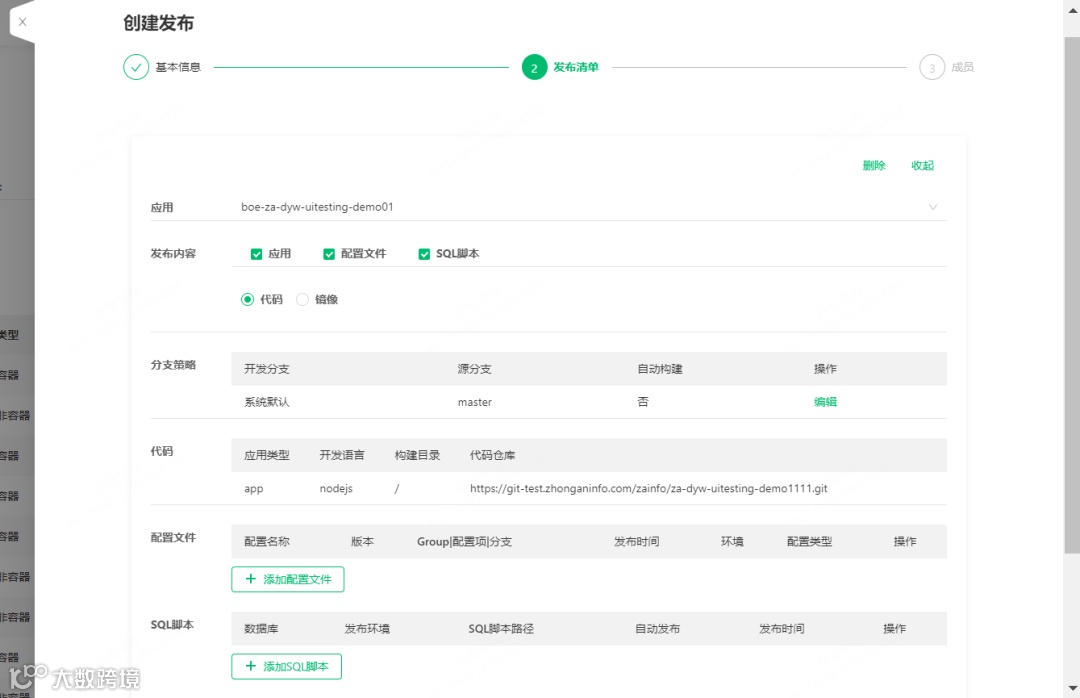Click 编辑 in the branch strategy row

(x=825, y=402)
